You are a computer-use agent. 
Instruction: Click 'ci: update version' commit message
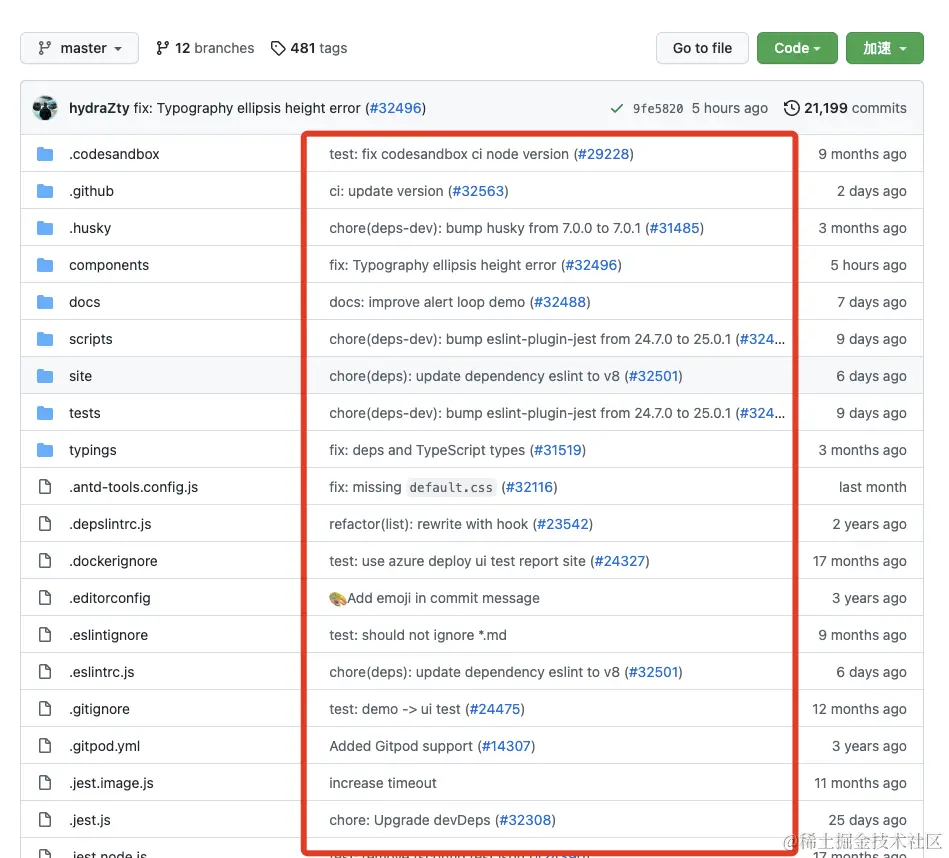386,191
